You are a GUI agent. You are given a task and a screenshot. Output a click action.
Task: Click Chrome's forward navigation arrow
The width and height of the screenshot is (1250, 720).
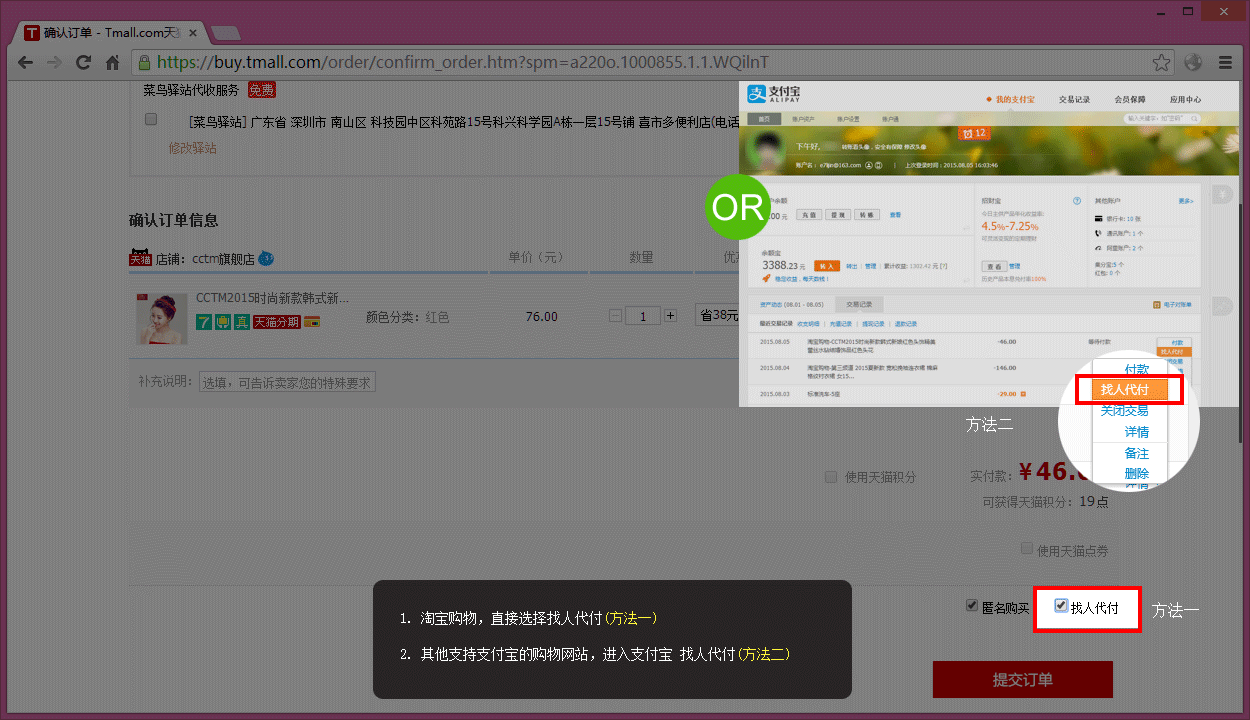pyautogui.click(x=54, y=62)
